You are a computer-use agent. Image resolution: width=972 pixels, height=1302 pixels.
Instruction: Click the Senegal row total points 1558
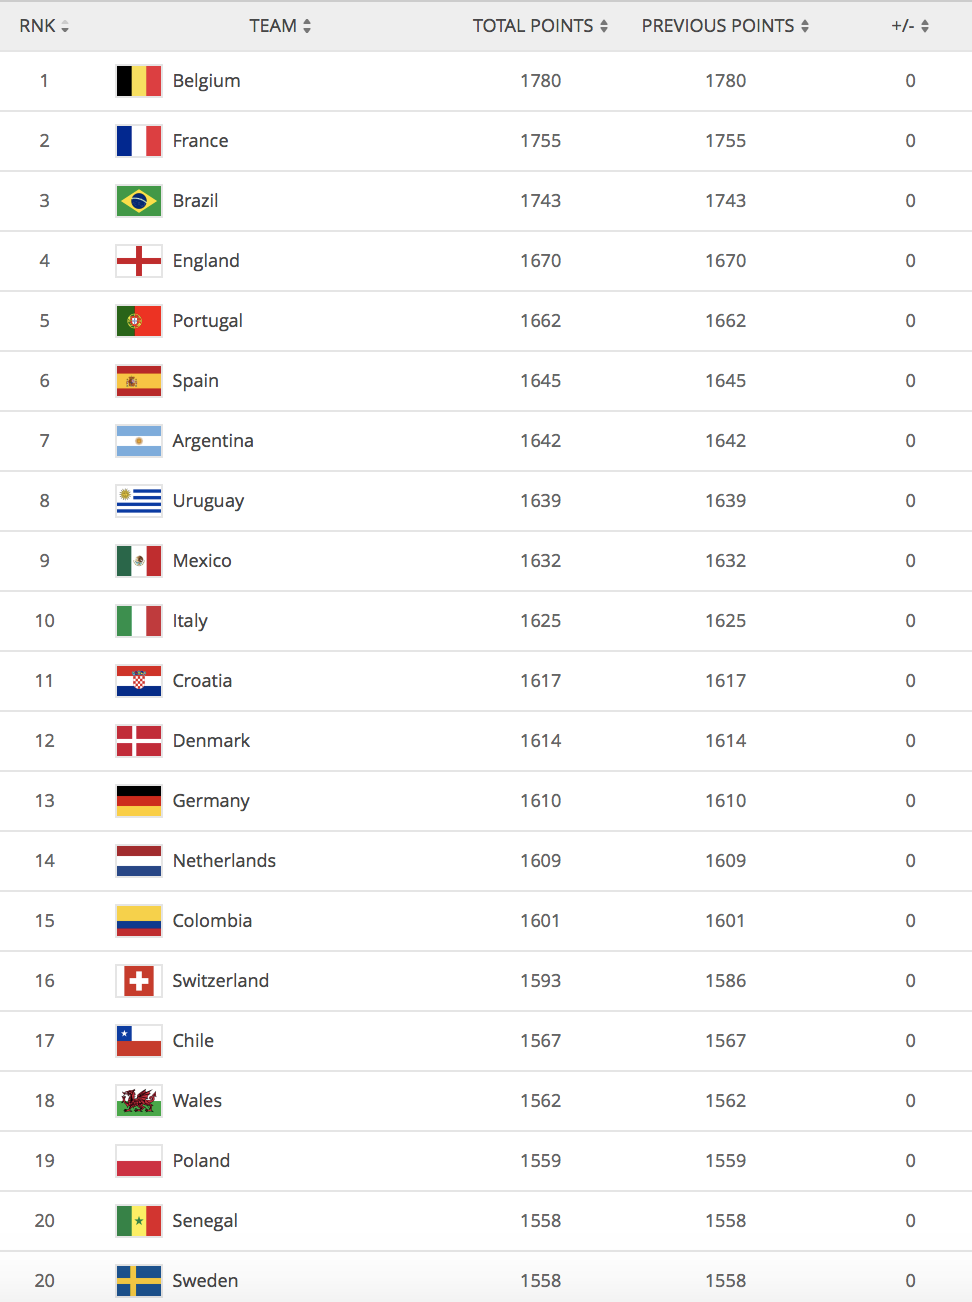[540, 1221]
